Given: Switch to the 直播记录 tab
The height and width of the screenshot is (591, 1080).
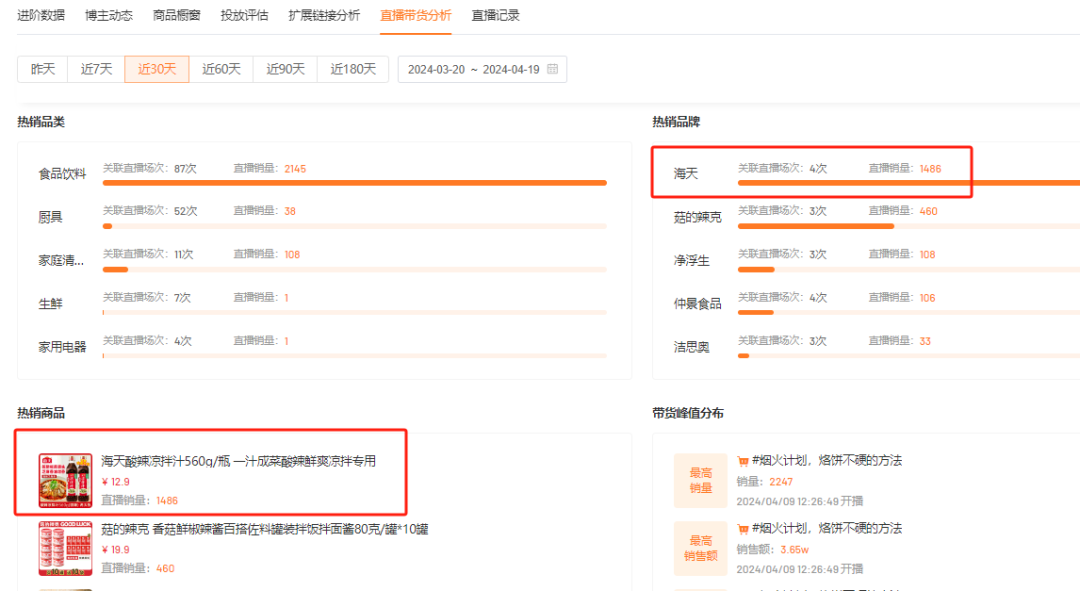Looking at the screenshot, I should point(495,15).
